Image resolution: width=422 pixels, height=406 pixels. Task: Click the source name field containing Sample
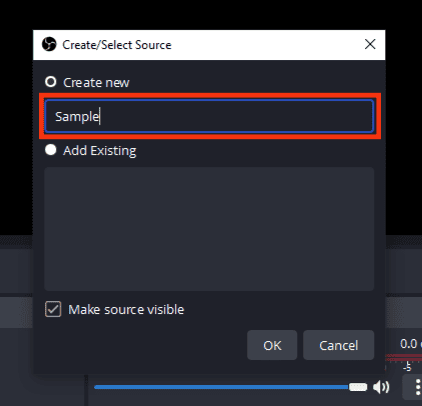[x=209, y=116]
